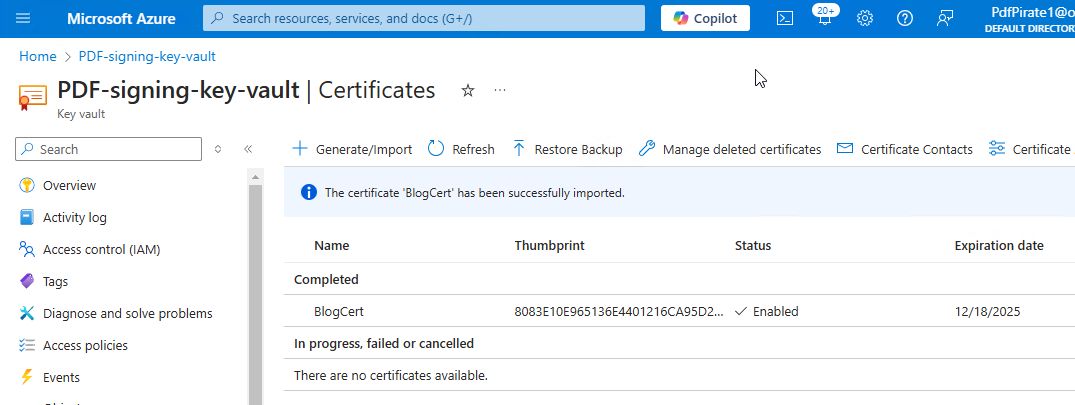Image resolution: width=1075 pixels, height=405 pixels.
Task: Open the Activity log menu item
Action: pos(75,217)
